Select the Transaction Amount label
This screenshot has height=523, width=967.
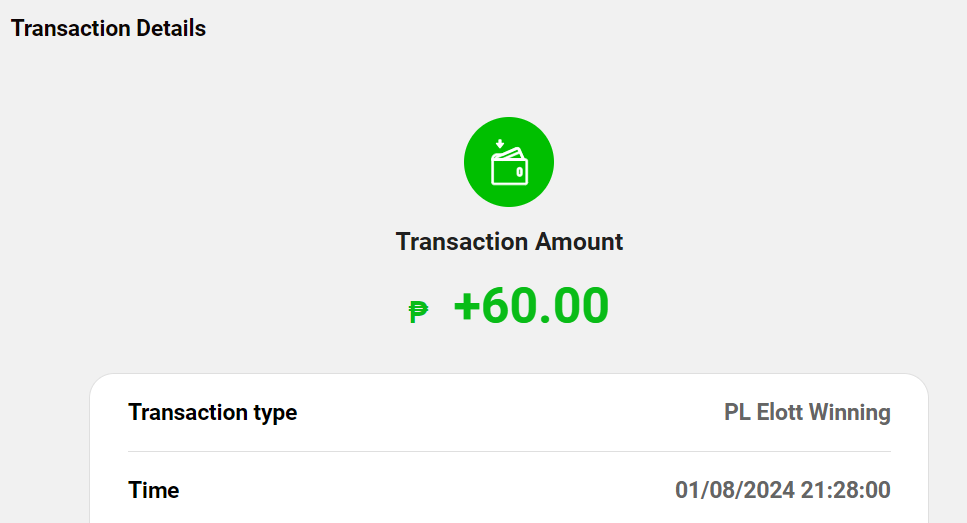pyautogui.click(x=509, y=241)
